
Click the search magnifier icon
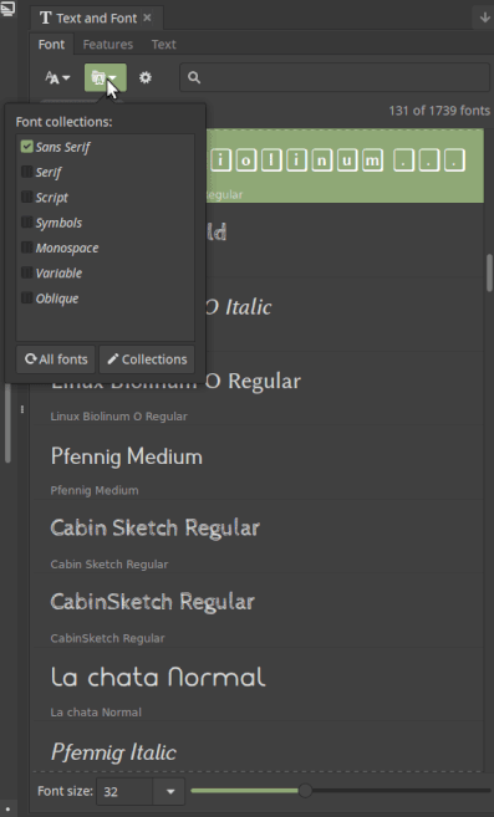[194, 78]
